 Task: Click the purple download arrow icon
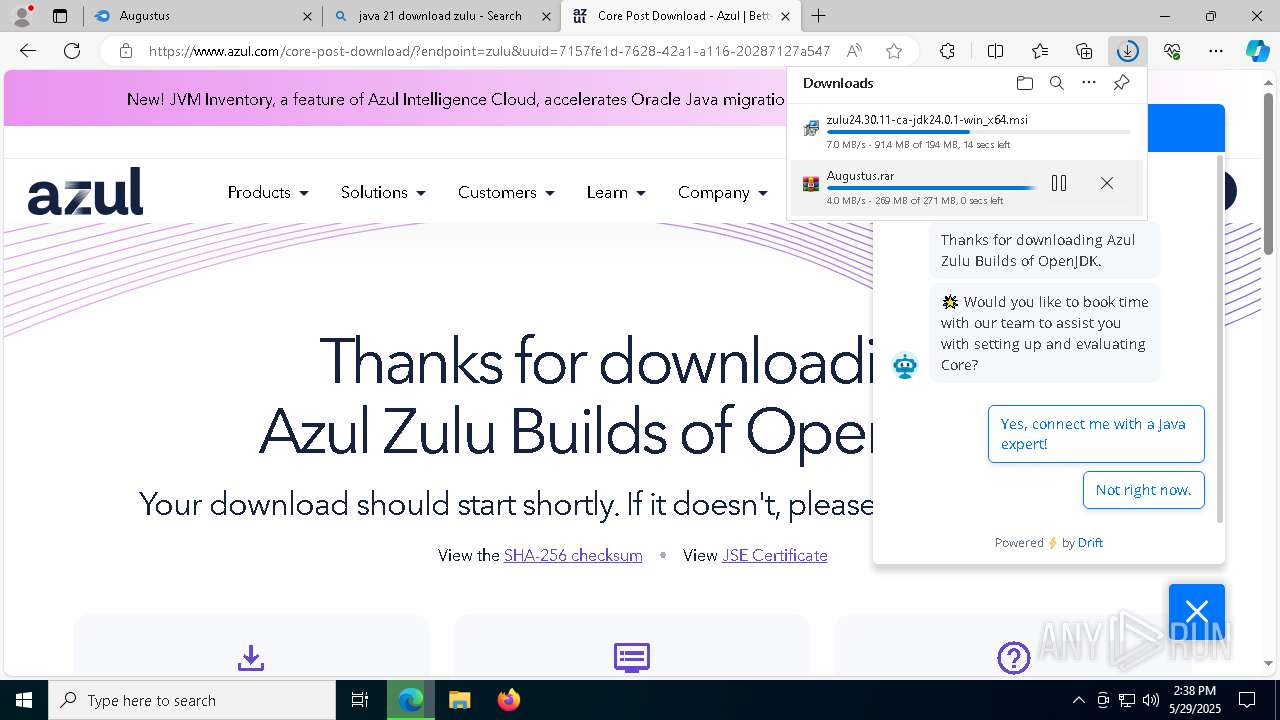click(251, 657)
